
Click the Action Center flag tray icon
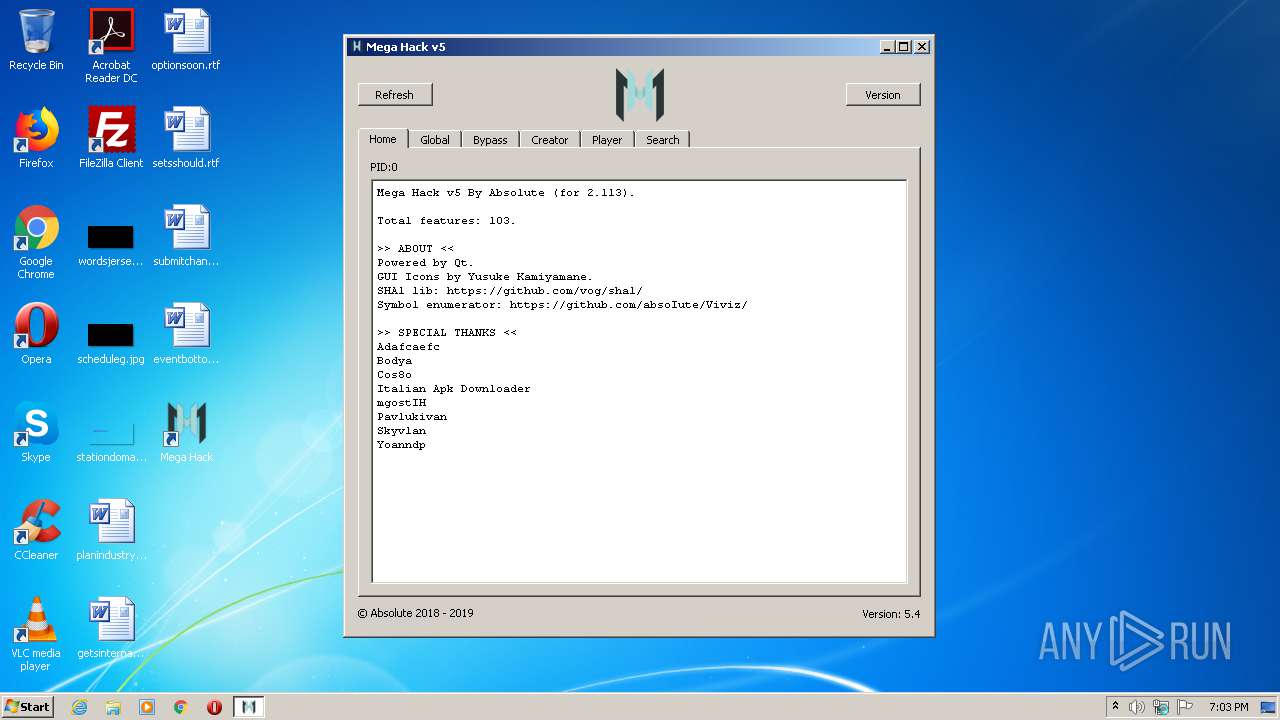coord(1185,707)
